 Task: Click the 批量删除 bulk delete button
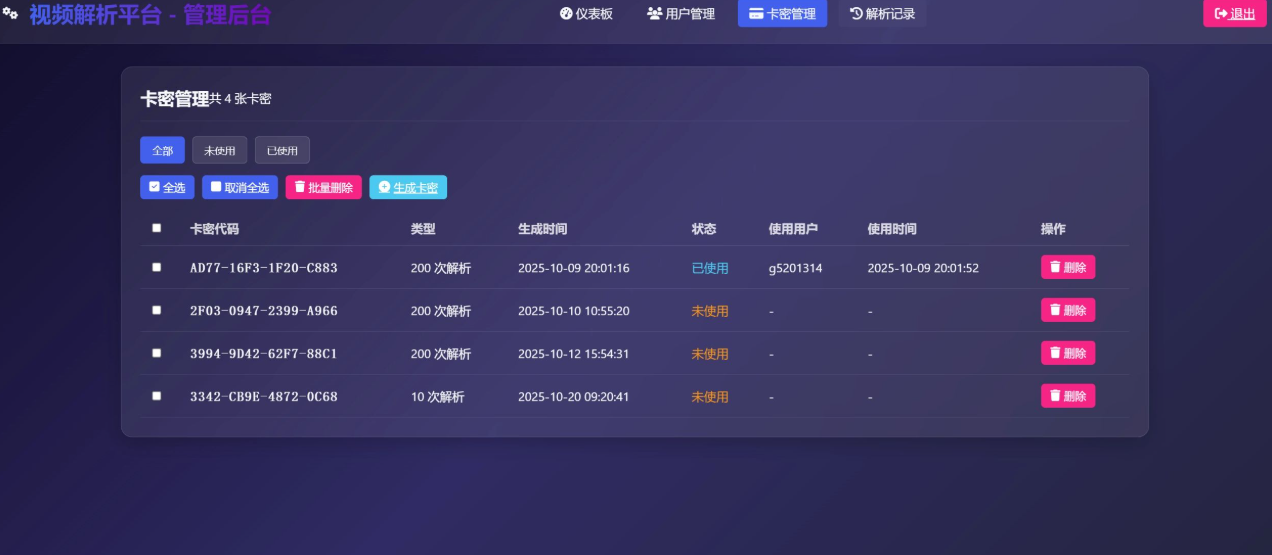click(x=323, y=187)
